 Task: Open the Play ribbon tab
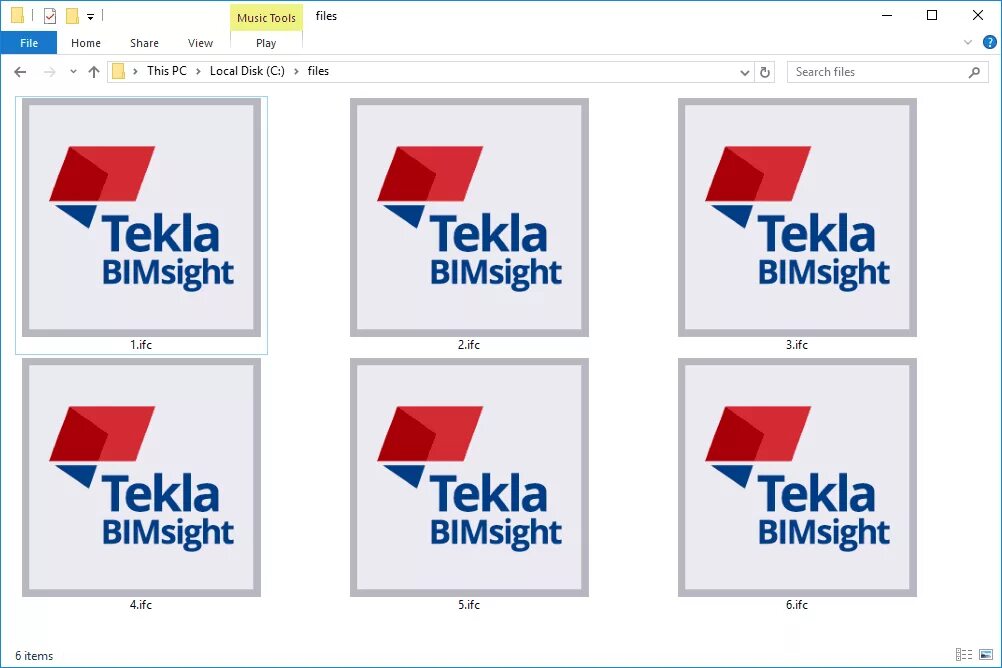tap(266, 43)
